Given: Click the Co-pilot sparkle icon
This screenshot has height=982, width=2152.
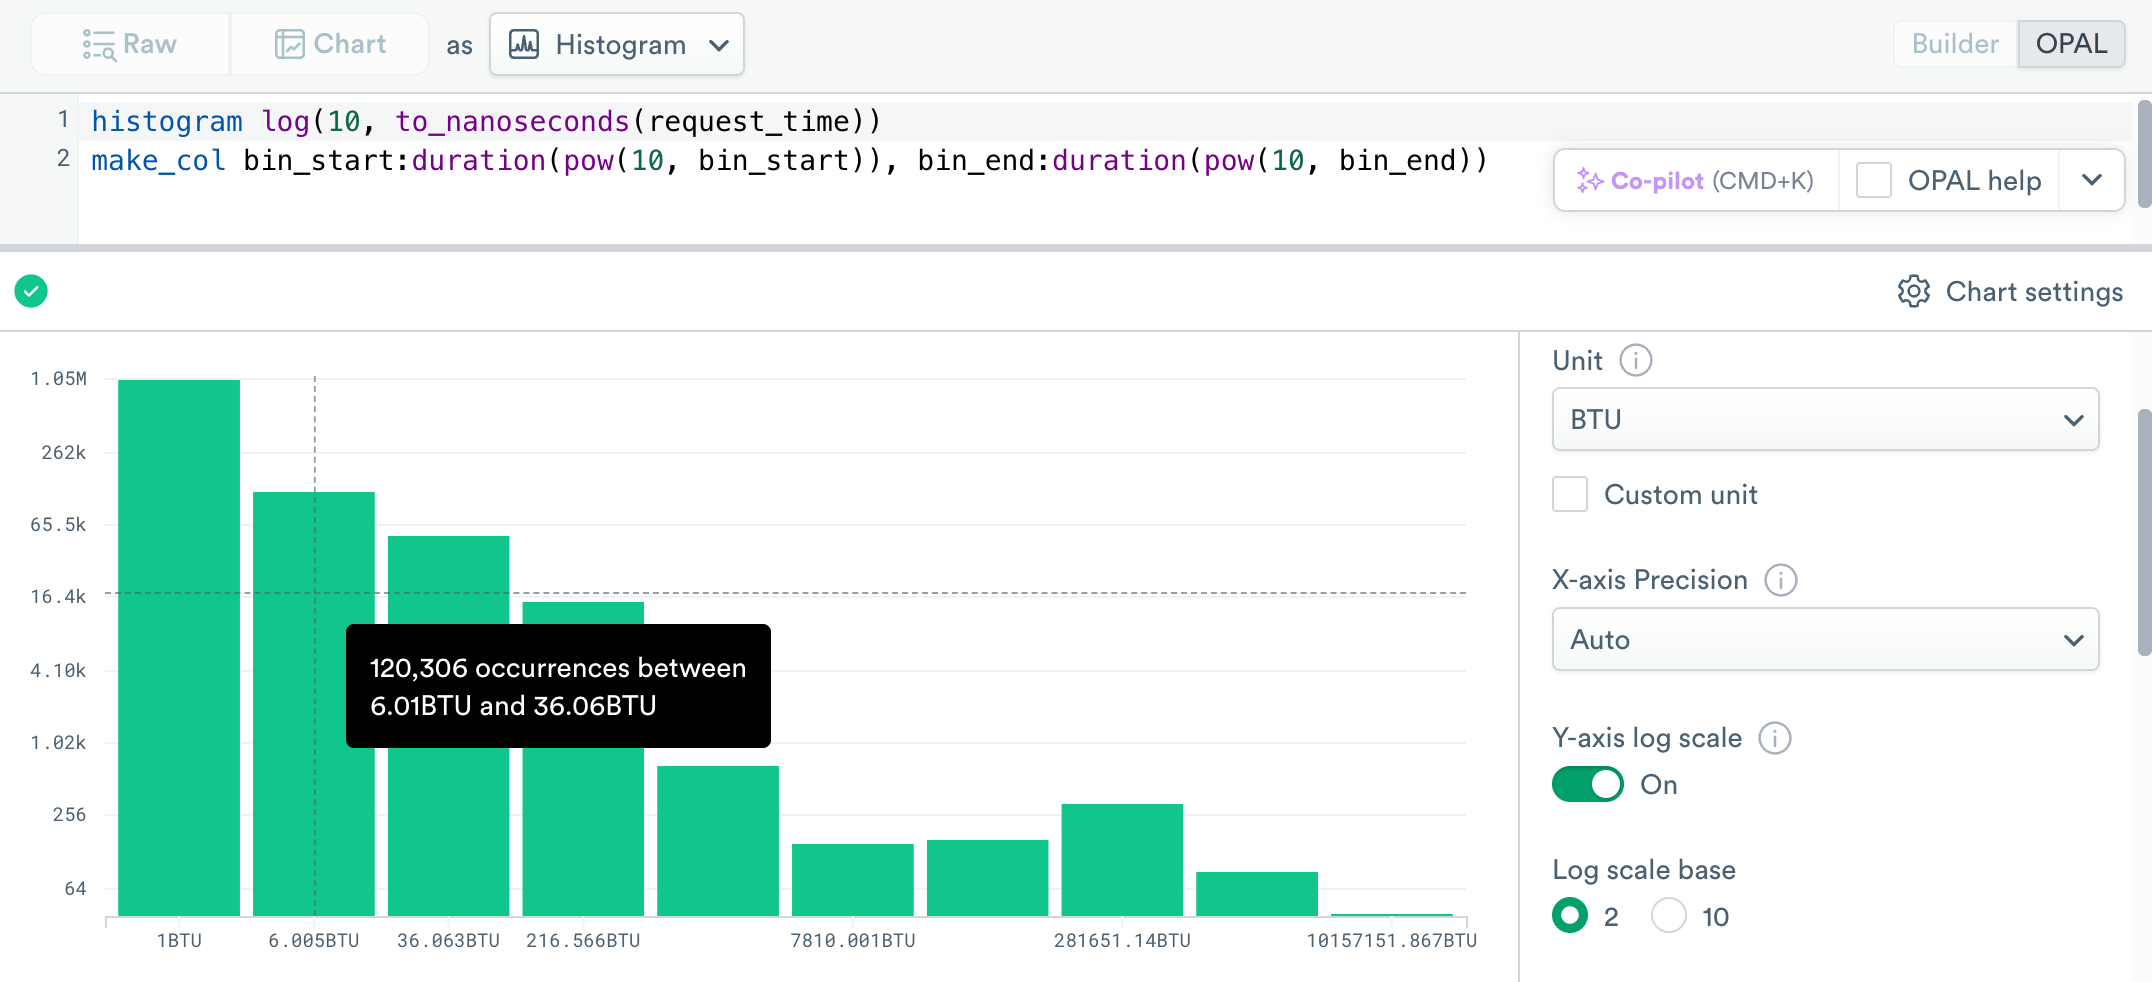Looking at the screenshot, I should click(1589, 180).
